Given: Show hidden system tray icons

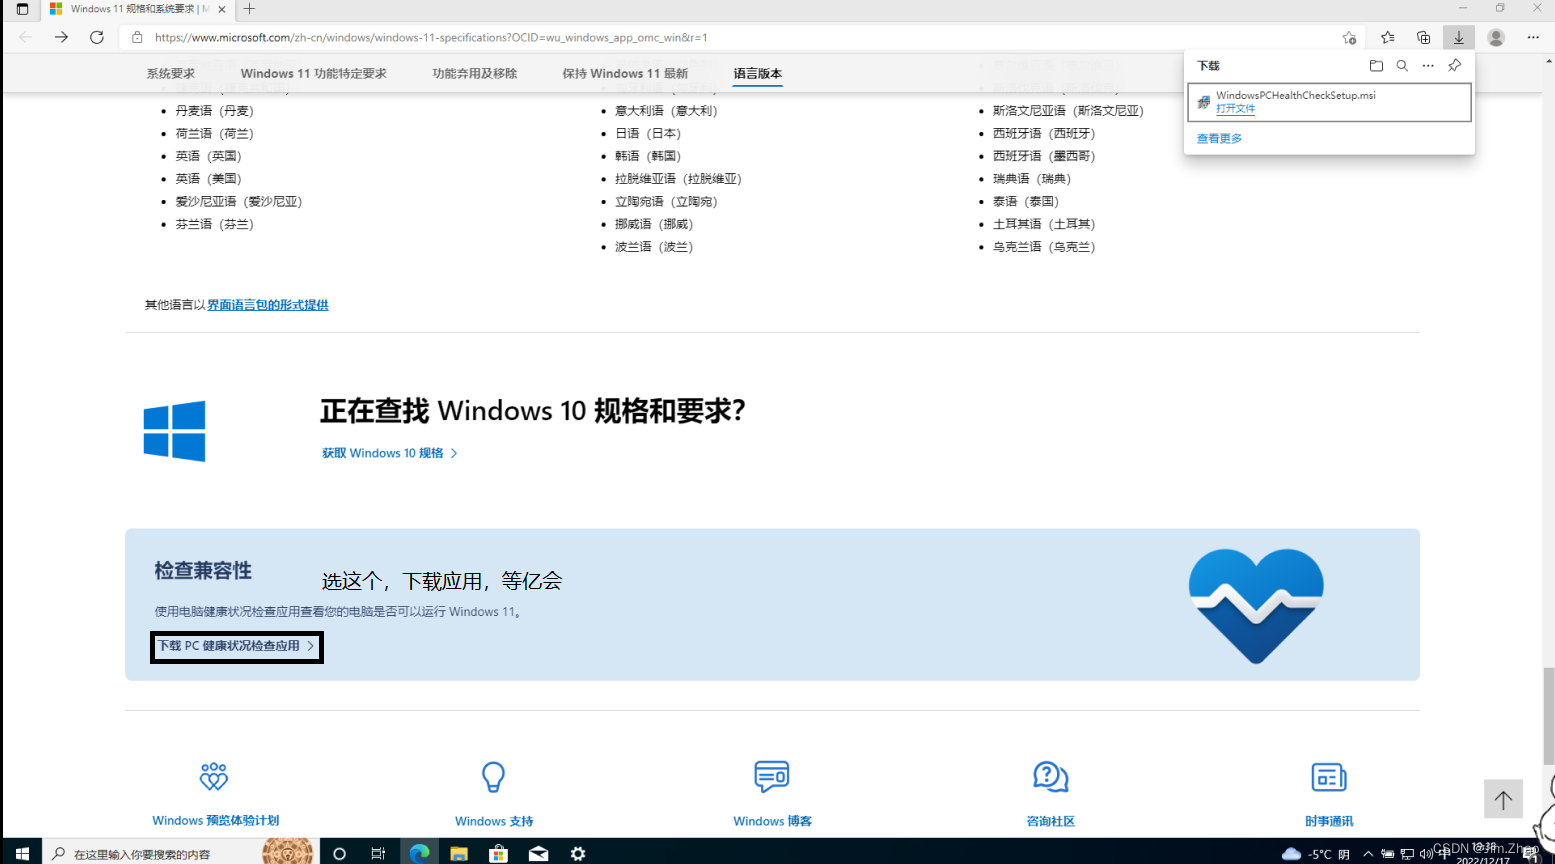Looking at the screenshot, I should click(x=1368, y=854).
